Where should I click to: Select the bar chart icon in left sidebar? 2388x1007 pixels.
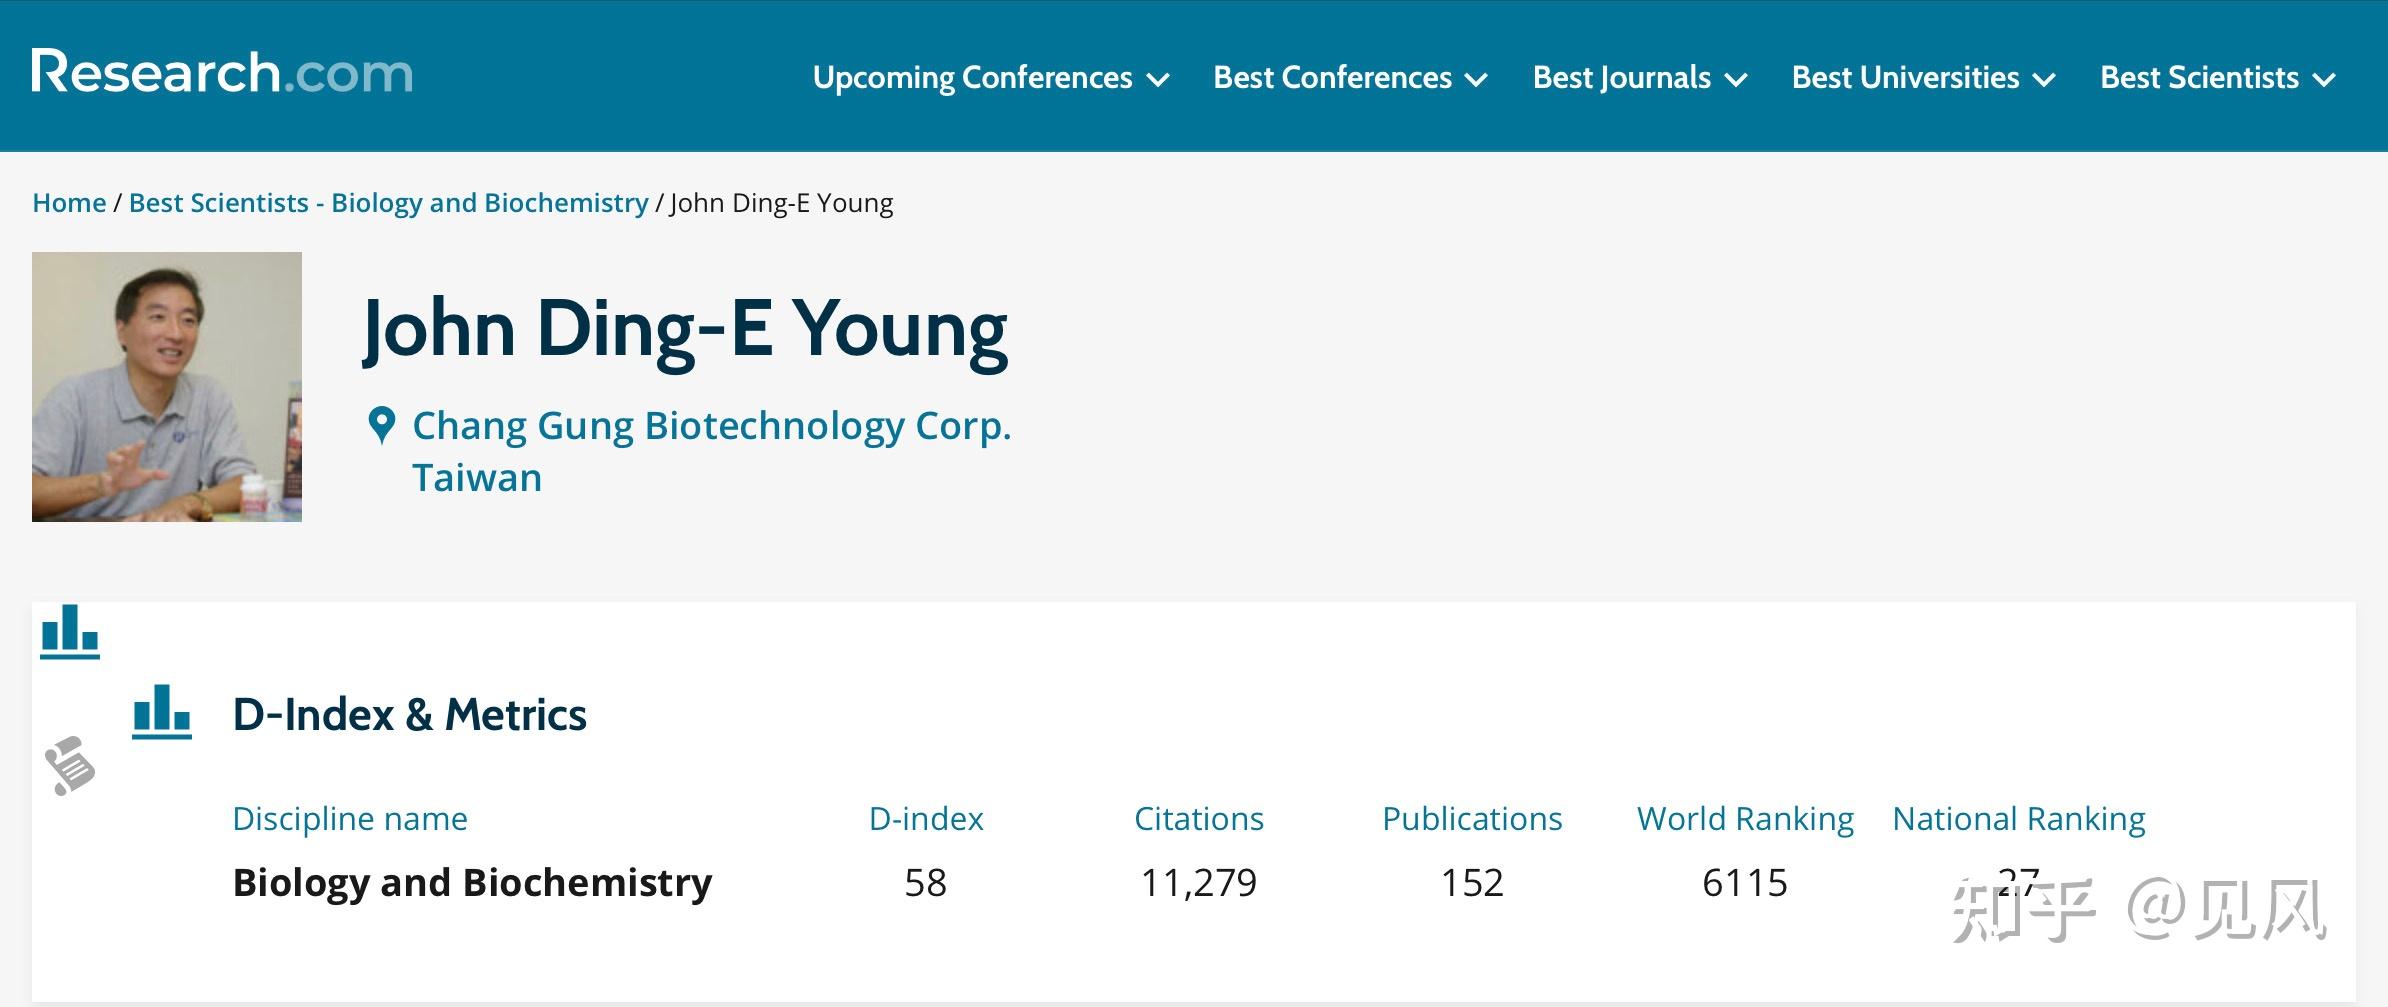70,632
